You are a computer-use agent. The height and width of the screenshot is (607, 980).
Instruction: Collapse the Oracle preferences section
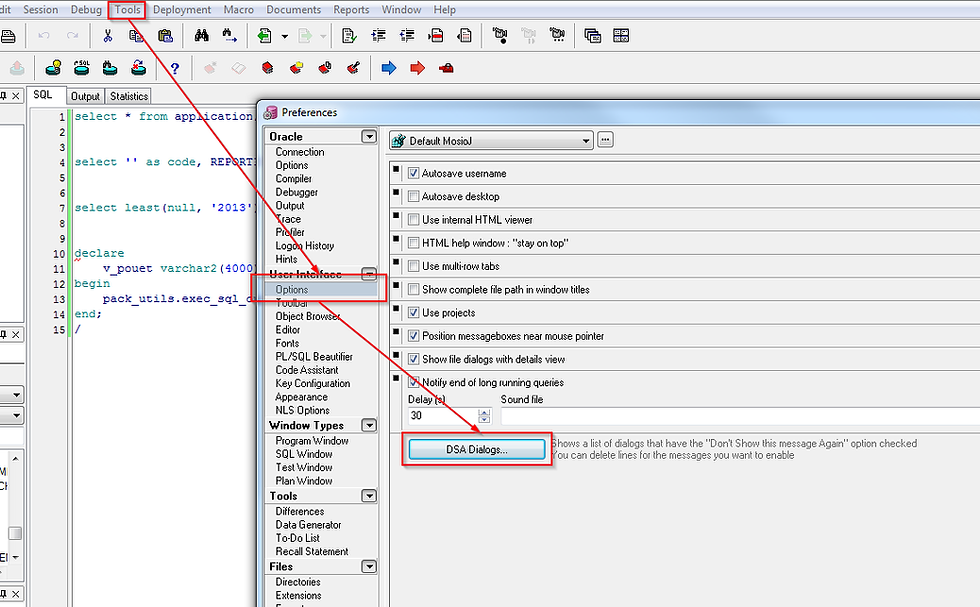click(369, 136)
